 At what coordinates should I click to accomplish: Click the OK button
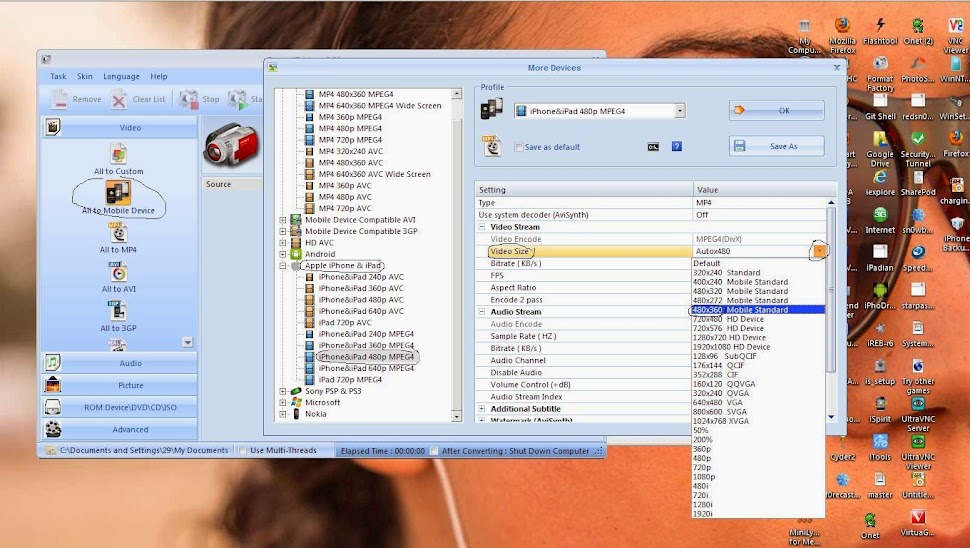pyautogui.click(x=776, y=111)
